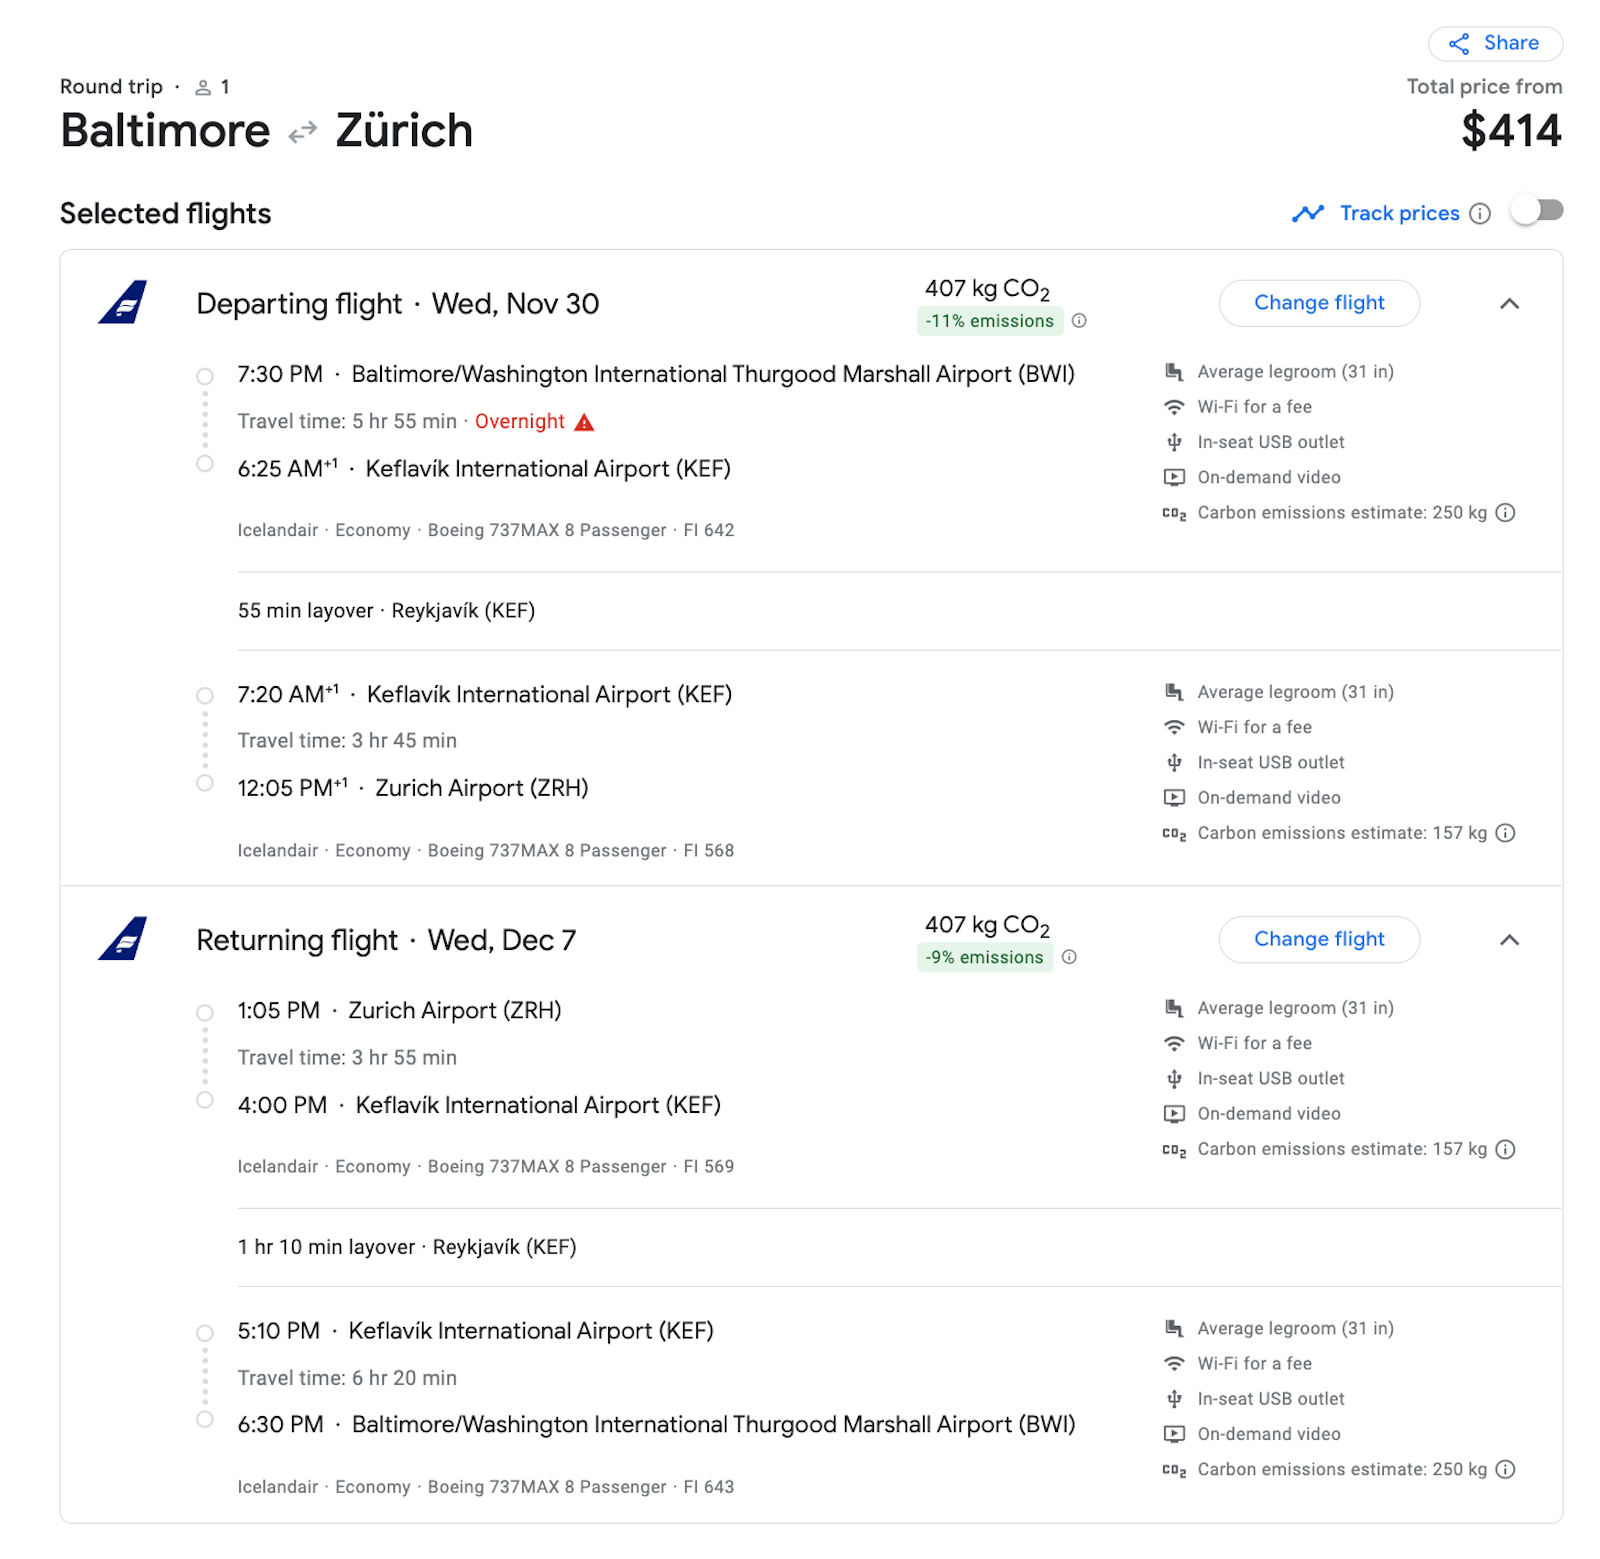
Task: Click the Track prices line graph icon
Action: pyautogui.click(x=1308, y=213)
